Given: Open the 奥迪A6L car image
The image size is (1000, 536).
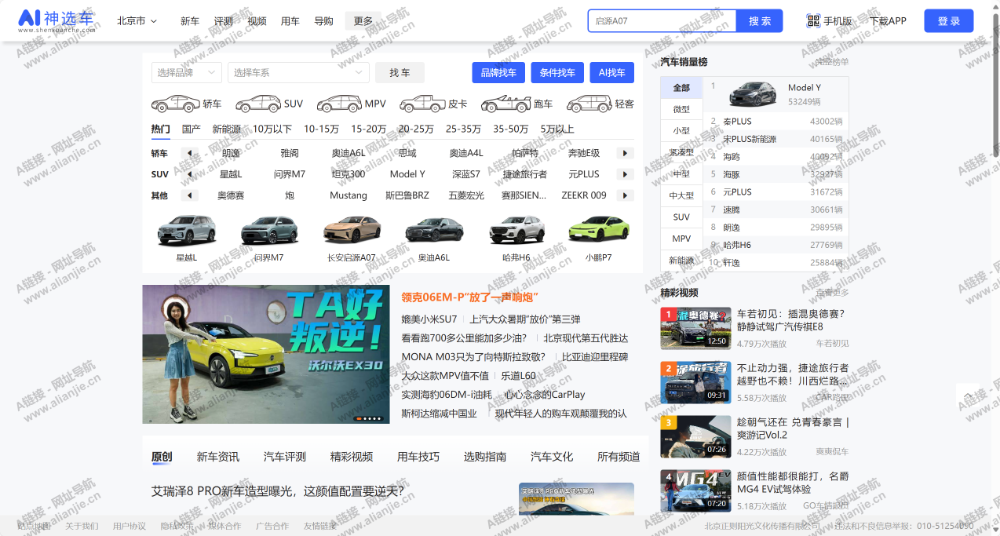Looking at the screenshot, I should (434, 230).
